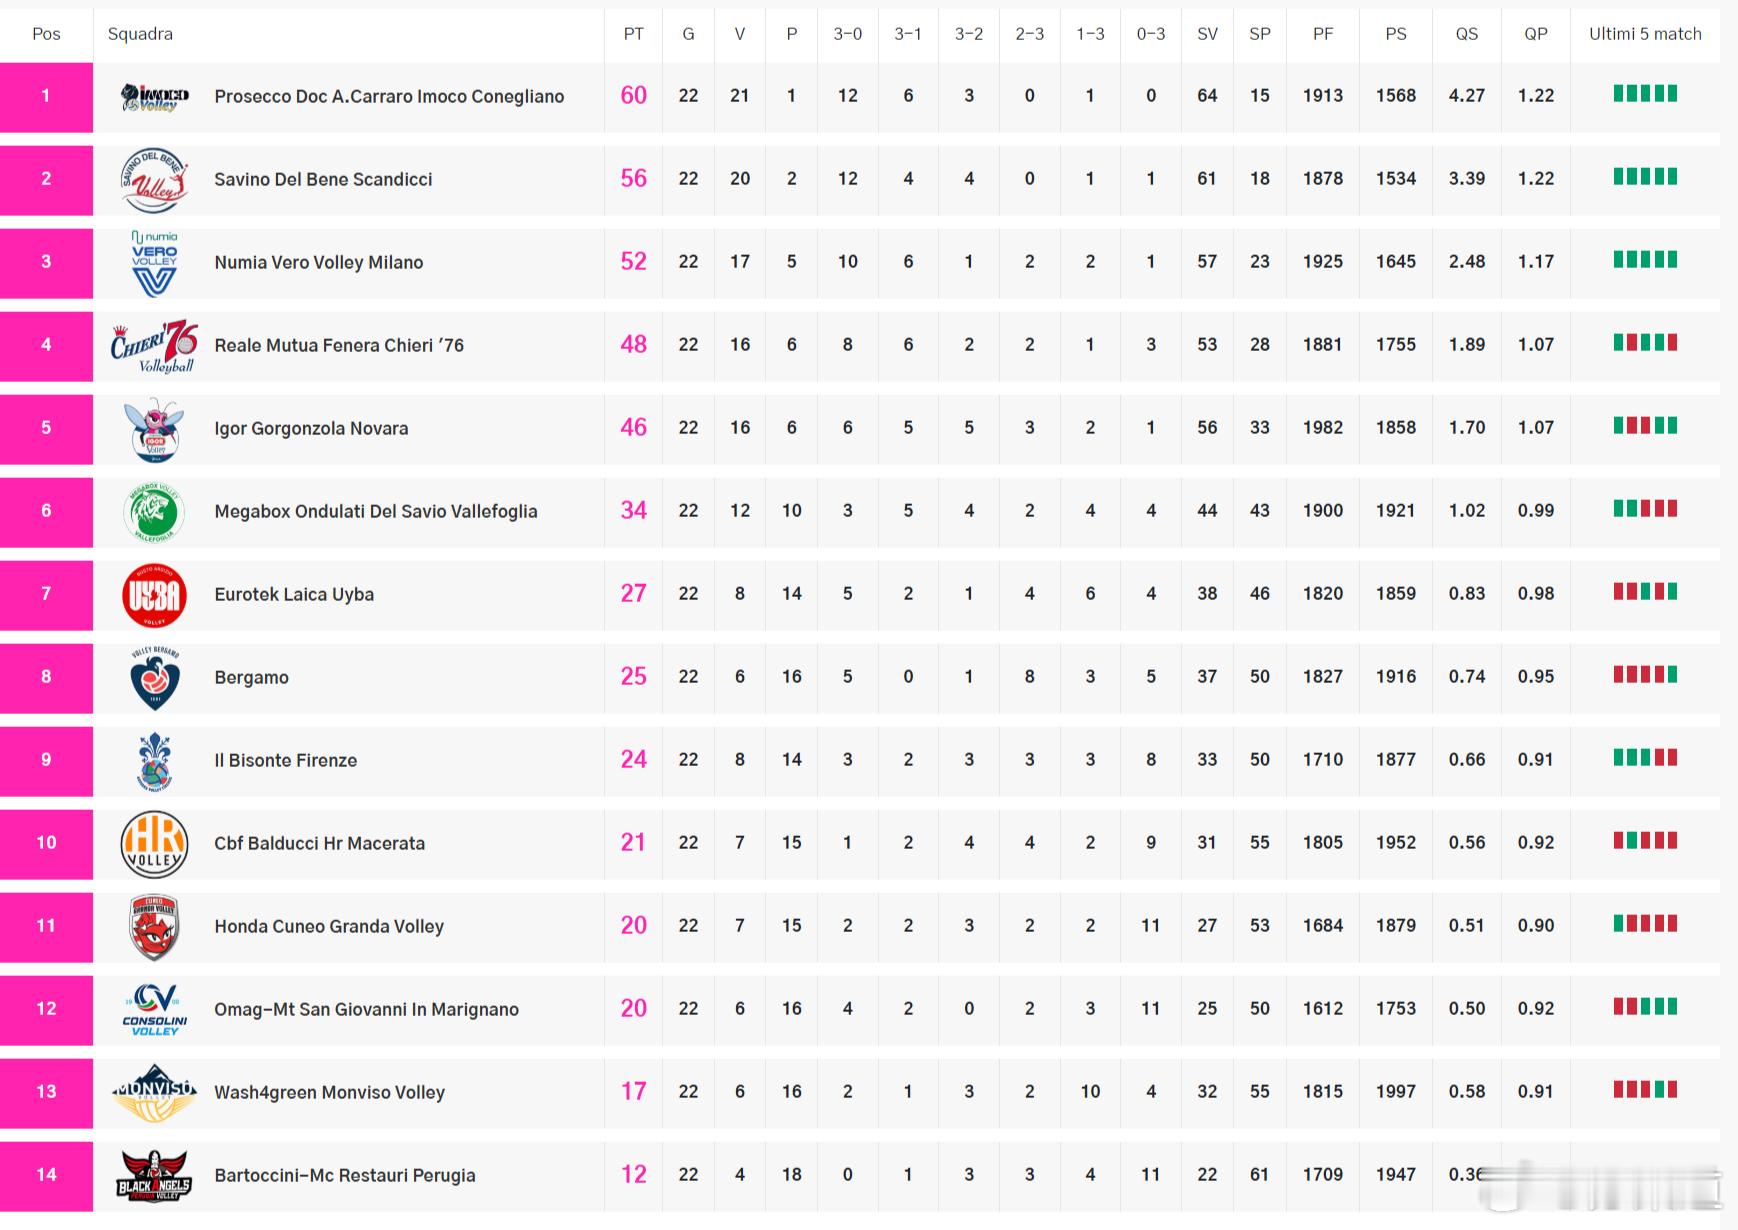Image resolution: width=1738 pixels, height=1230 pixels.
Task: Click the pink position 1 rank cell
Action: (46, 97)
